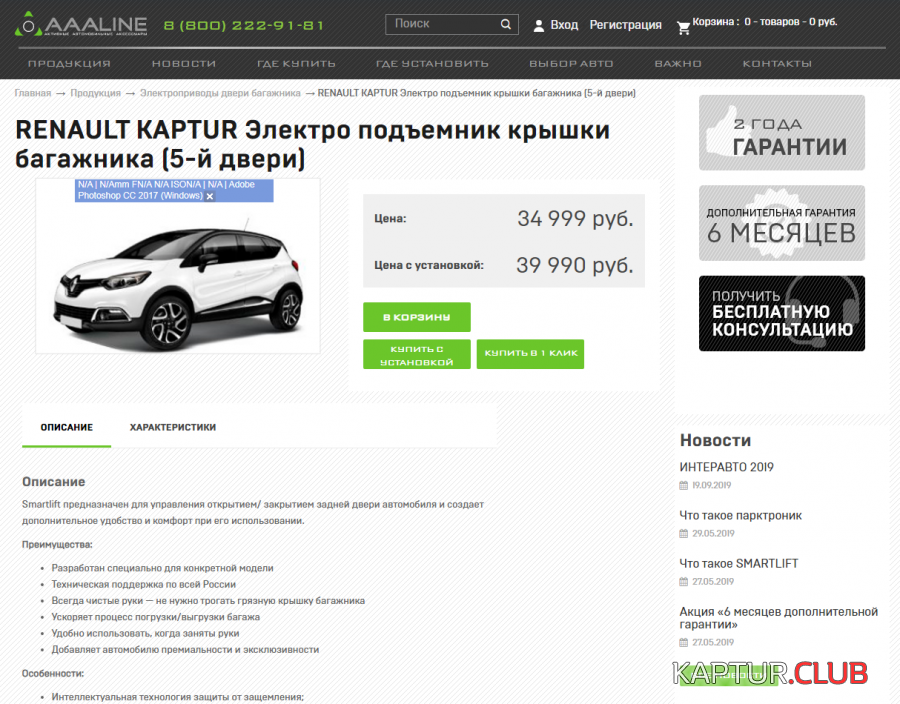
Task: Click the product title heading
Action: 312,144
